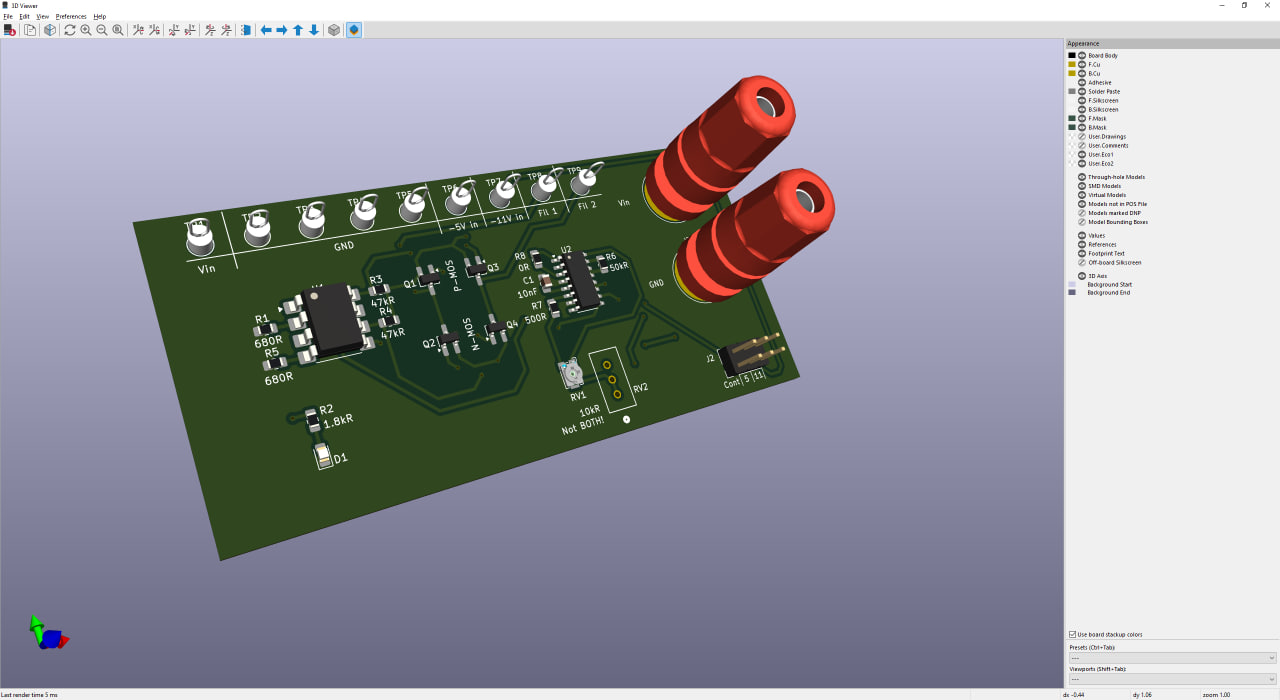The height and width of the screenshot is (700, 1280).
Task: Click the F.Cu color swatch
Action: [x=1072, y=64]
